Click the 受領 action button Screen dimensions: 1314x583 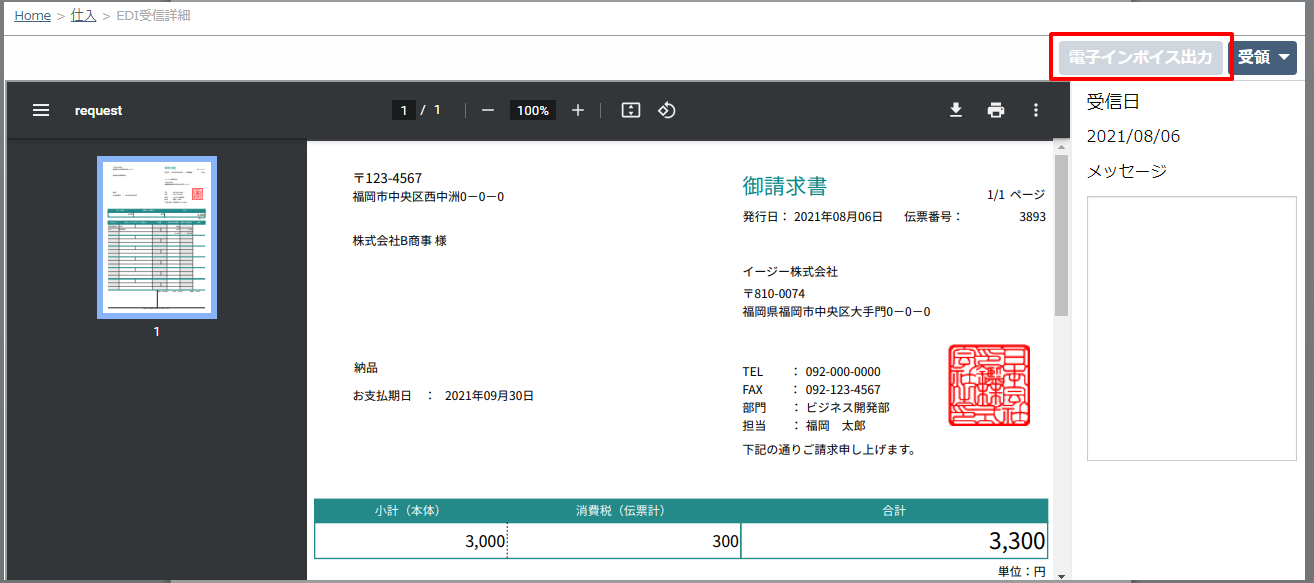pos(1258,57)
